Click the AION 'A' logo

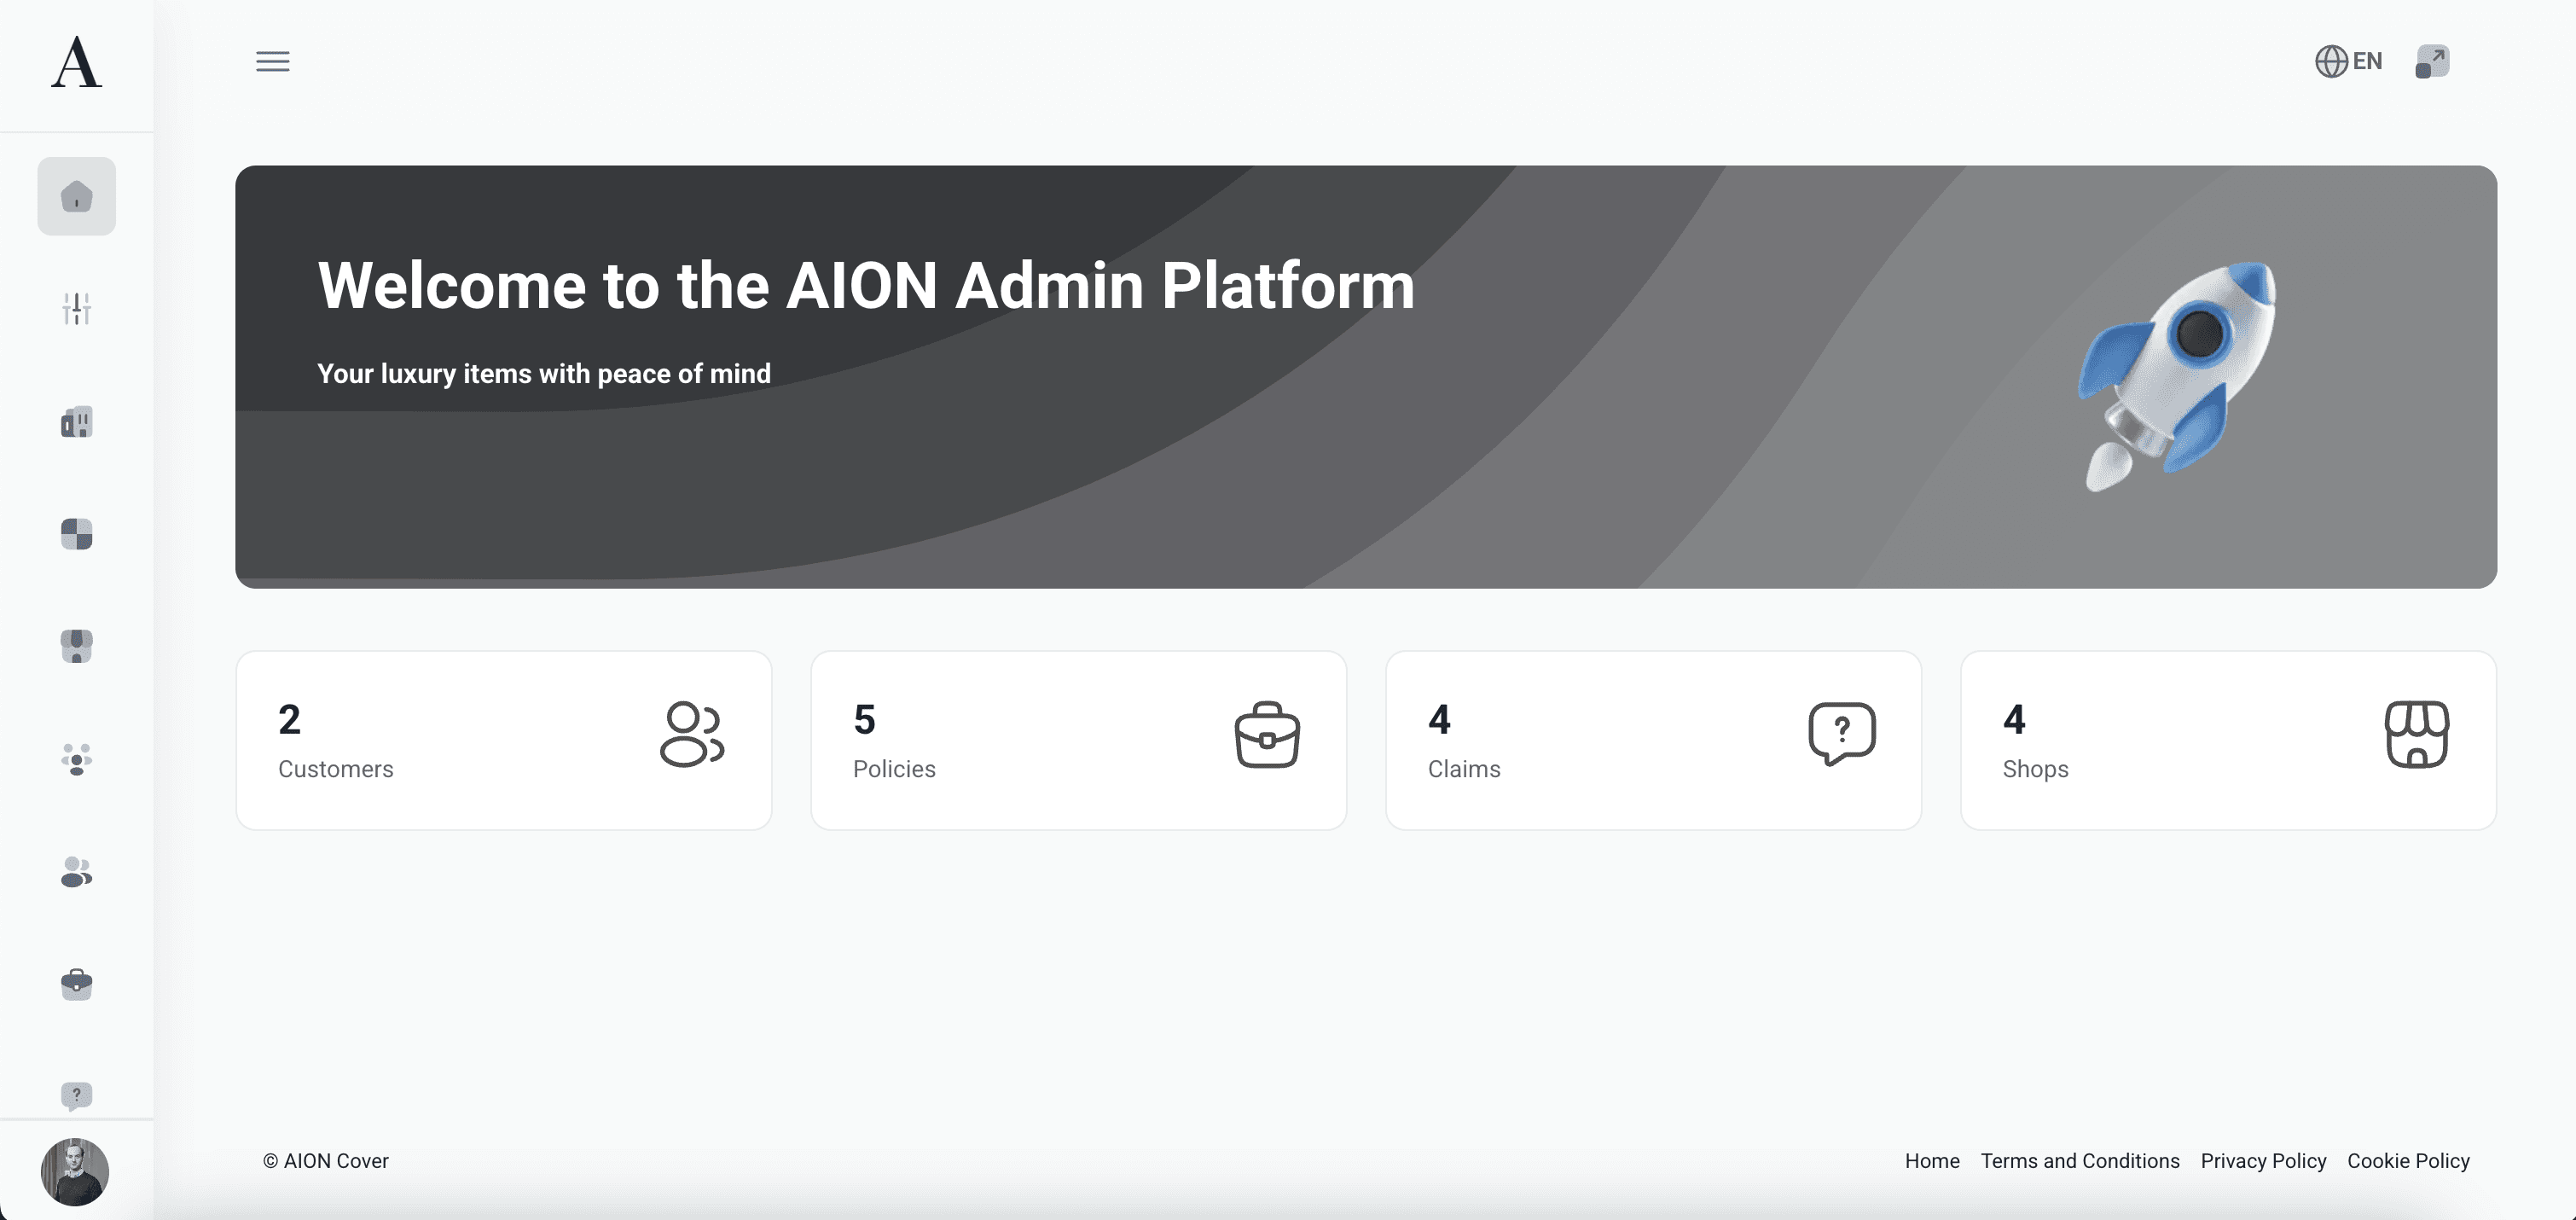[x=77, y=63]
